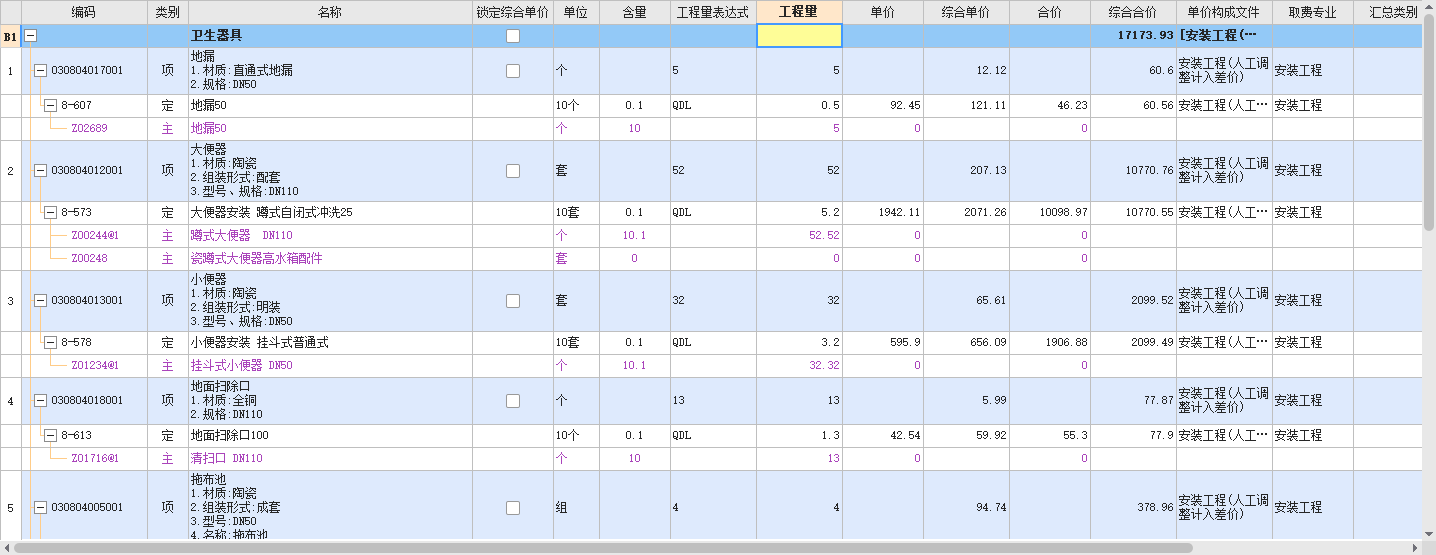
Task: Click the 单位 column header
Action: tap(575, 12)
